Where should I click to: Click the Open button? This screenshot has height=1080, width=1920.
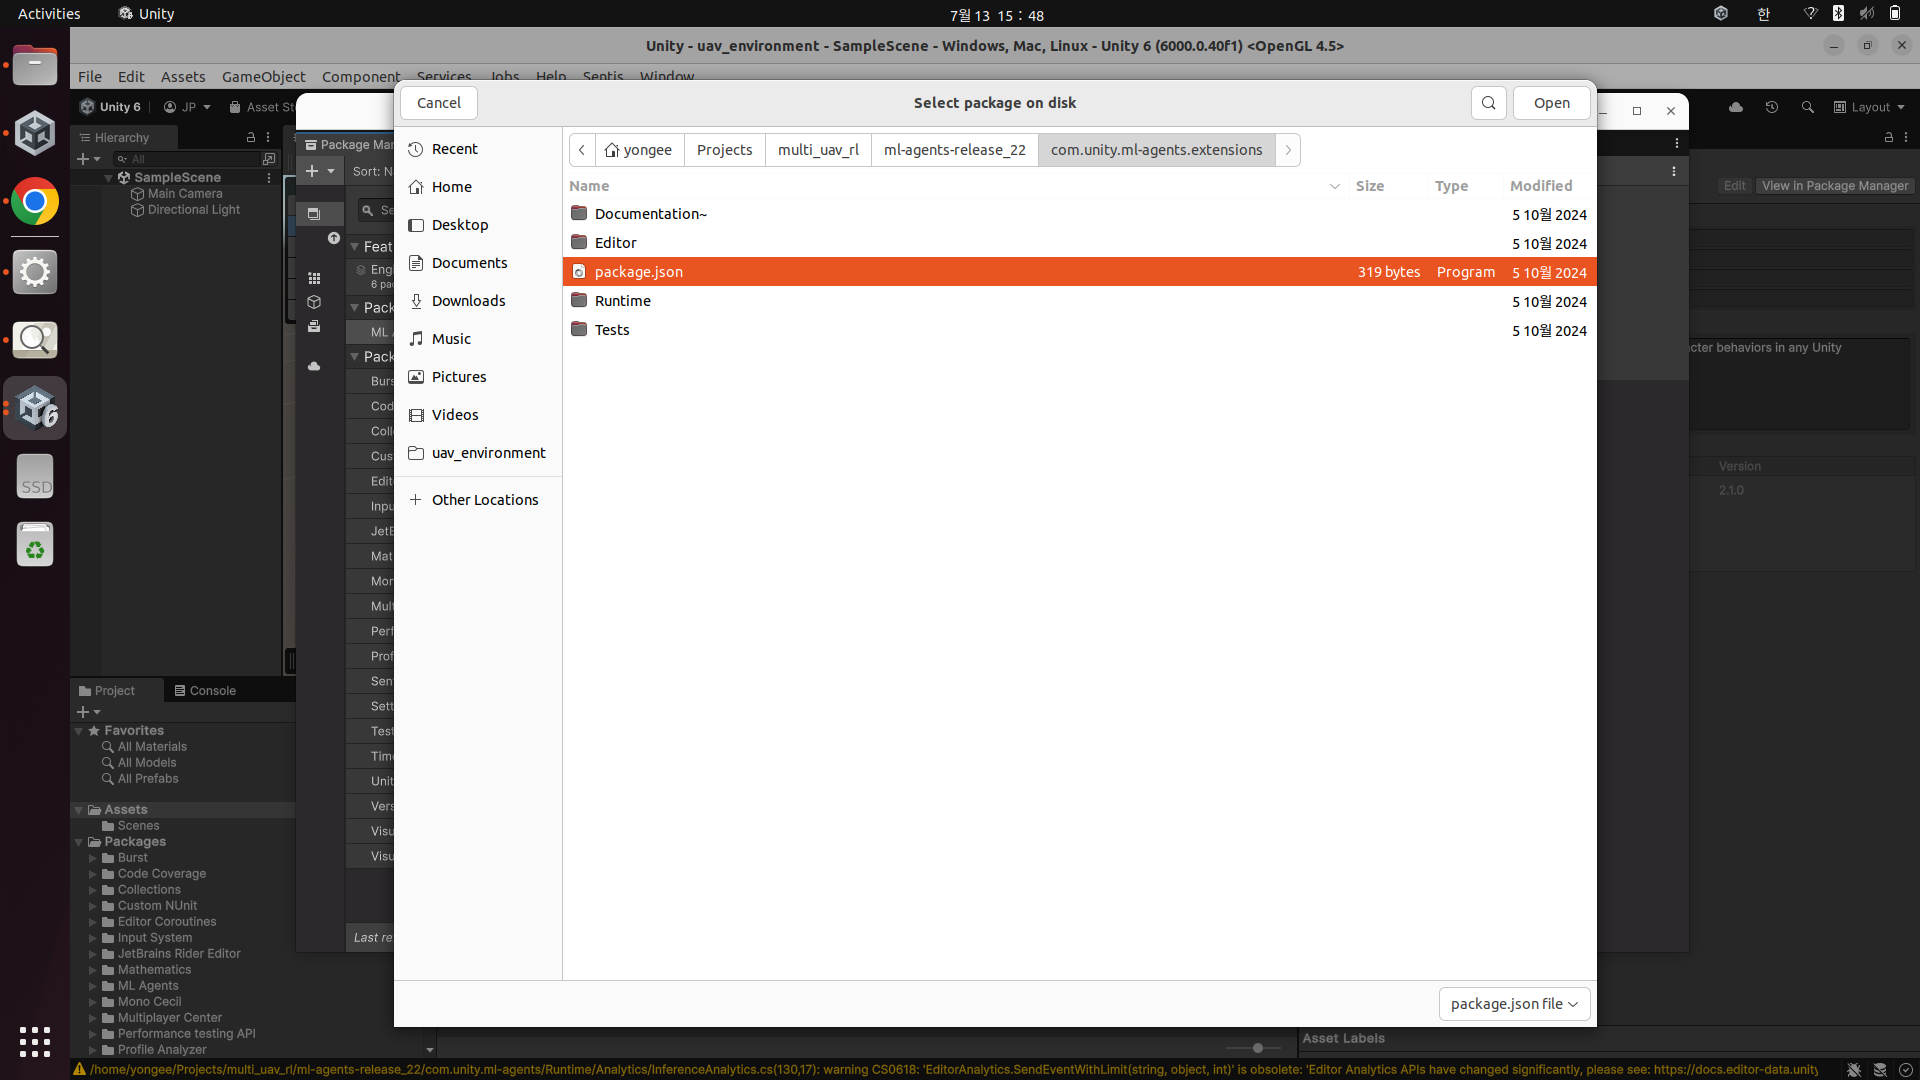1551,103
